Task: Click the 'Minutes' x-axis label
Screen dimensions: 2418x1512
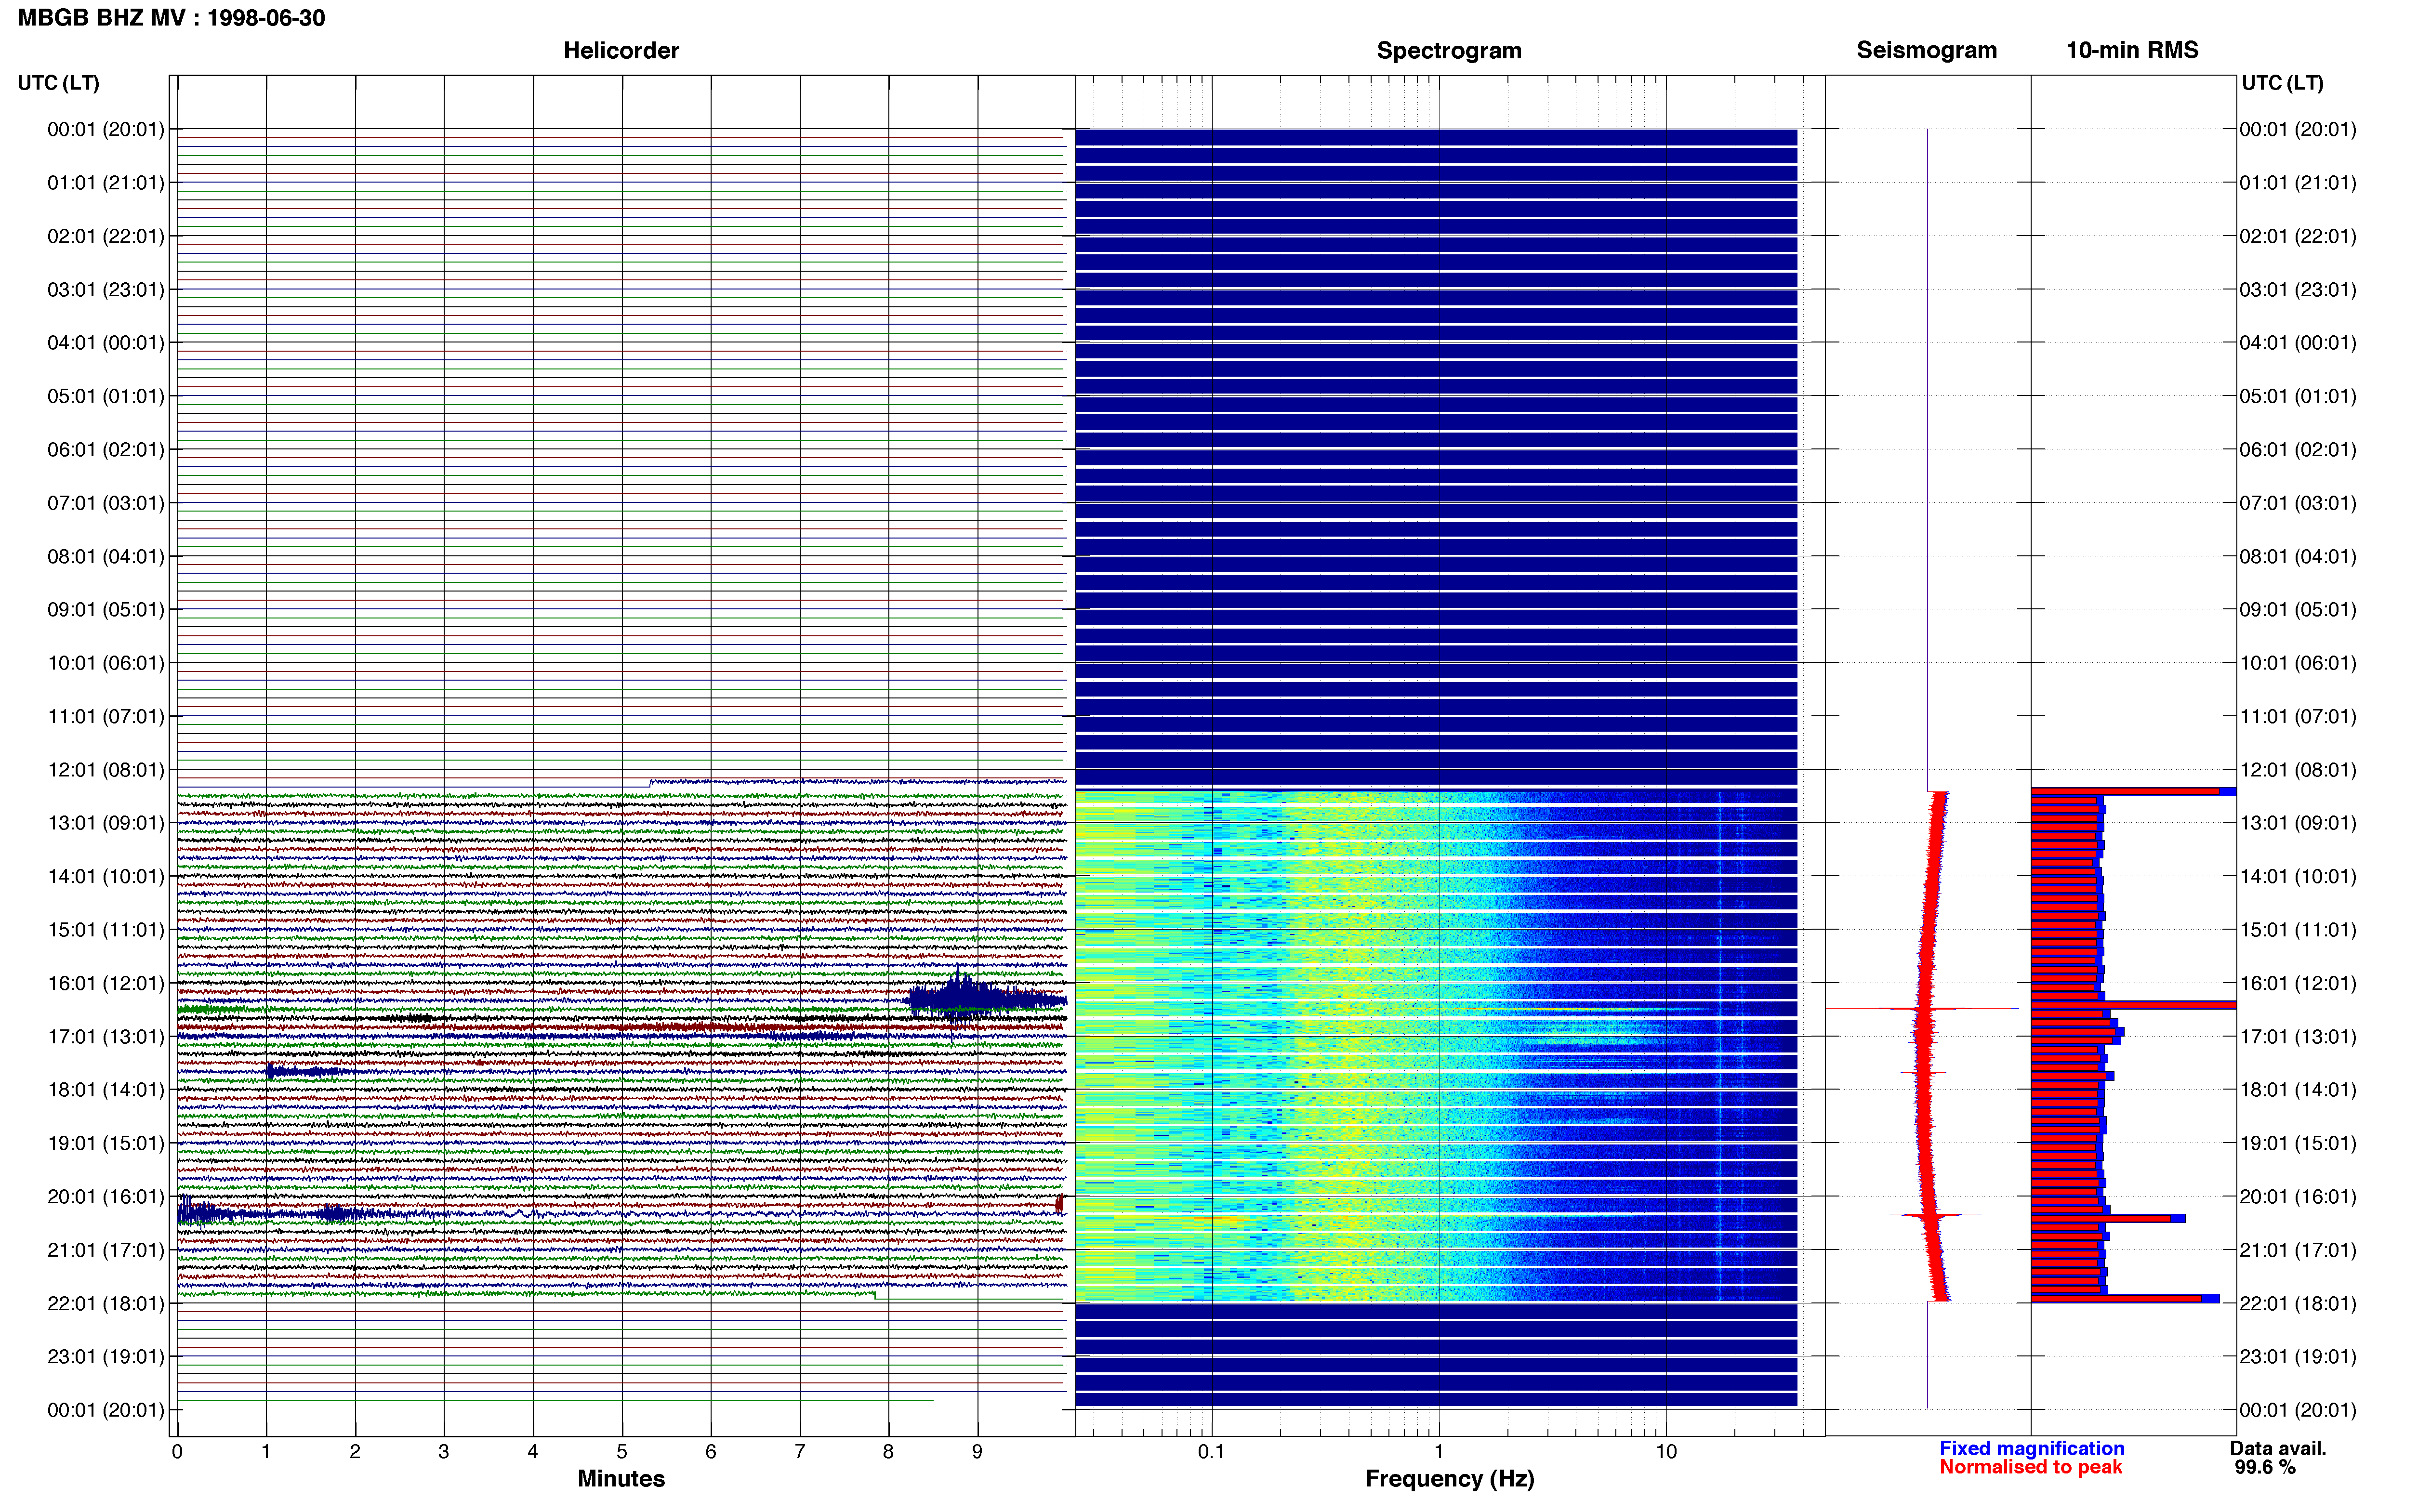Action: 621,1479
